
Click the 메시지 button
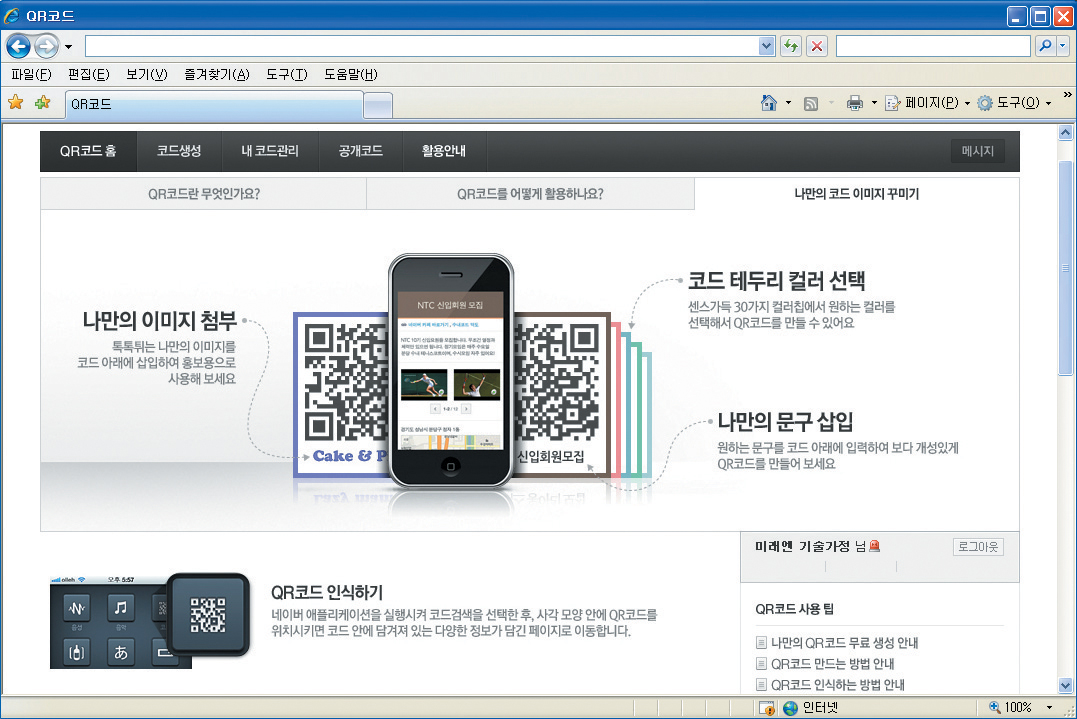977,151
